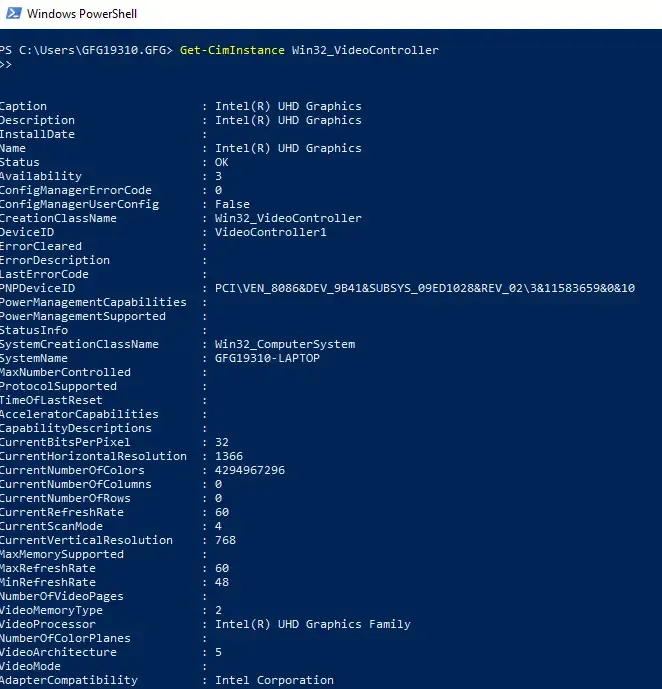Click the SystemName value GFG19310-LAPTOP
Viewport: 662px width, 689px height.
267,358
